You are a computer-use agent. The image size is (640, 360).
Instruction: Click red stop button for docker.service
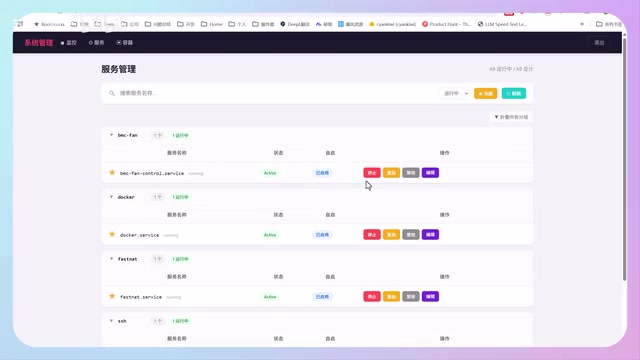click(x=372, y=235)
